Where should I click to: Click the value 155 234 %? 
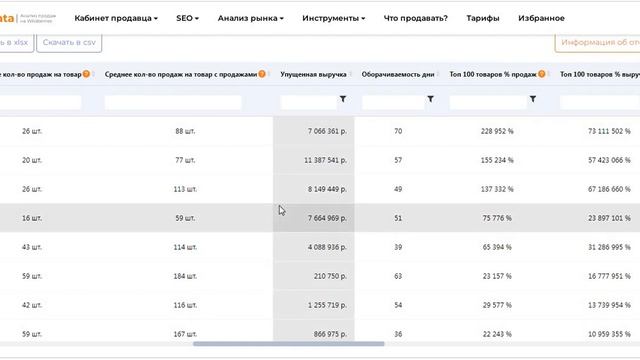497,160
